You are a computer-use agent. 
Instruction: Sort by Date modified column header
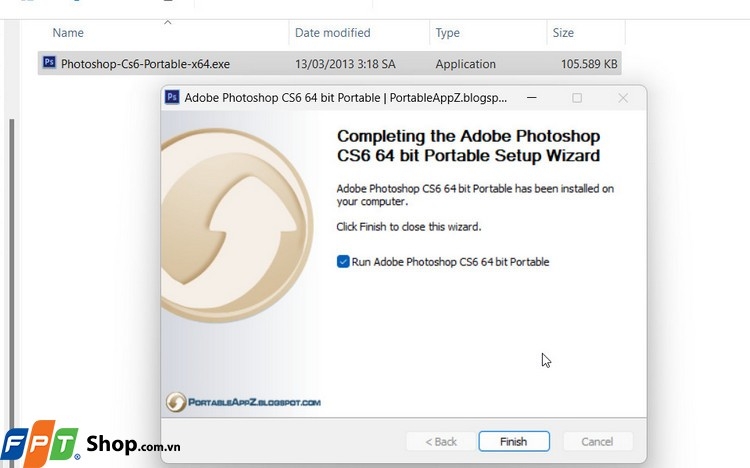click(x=332, y=33)
